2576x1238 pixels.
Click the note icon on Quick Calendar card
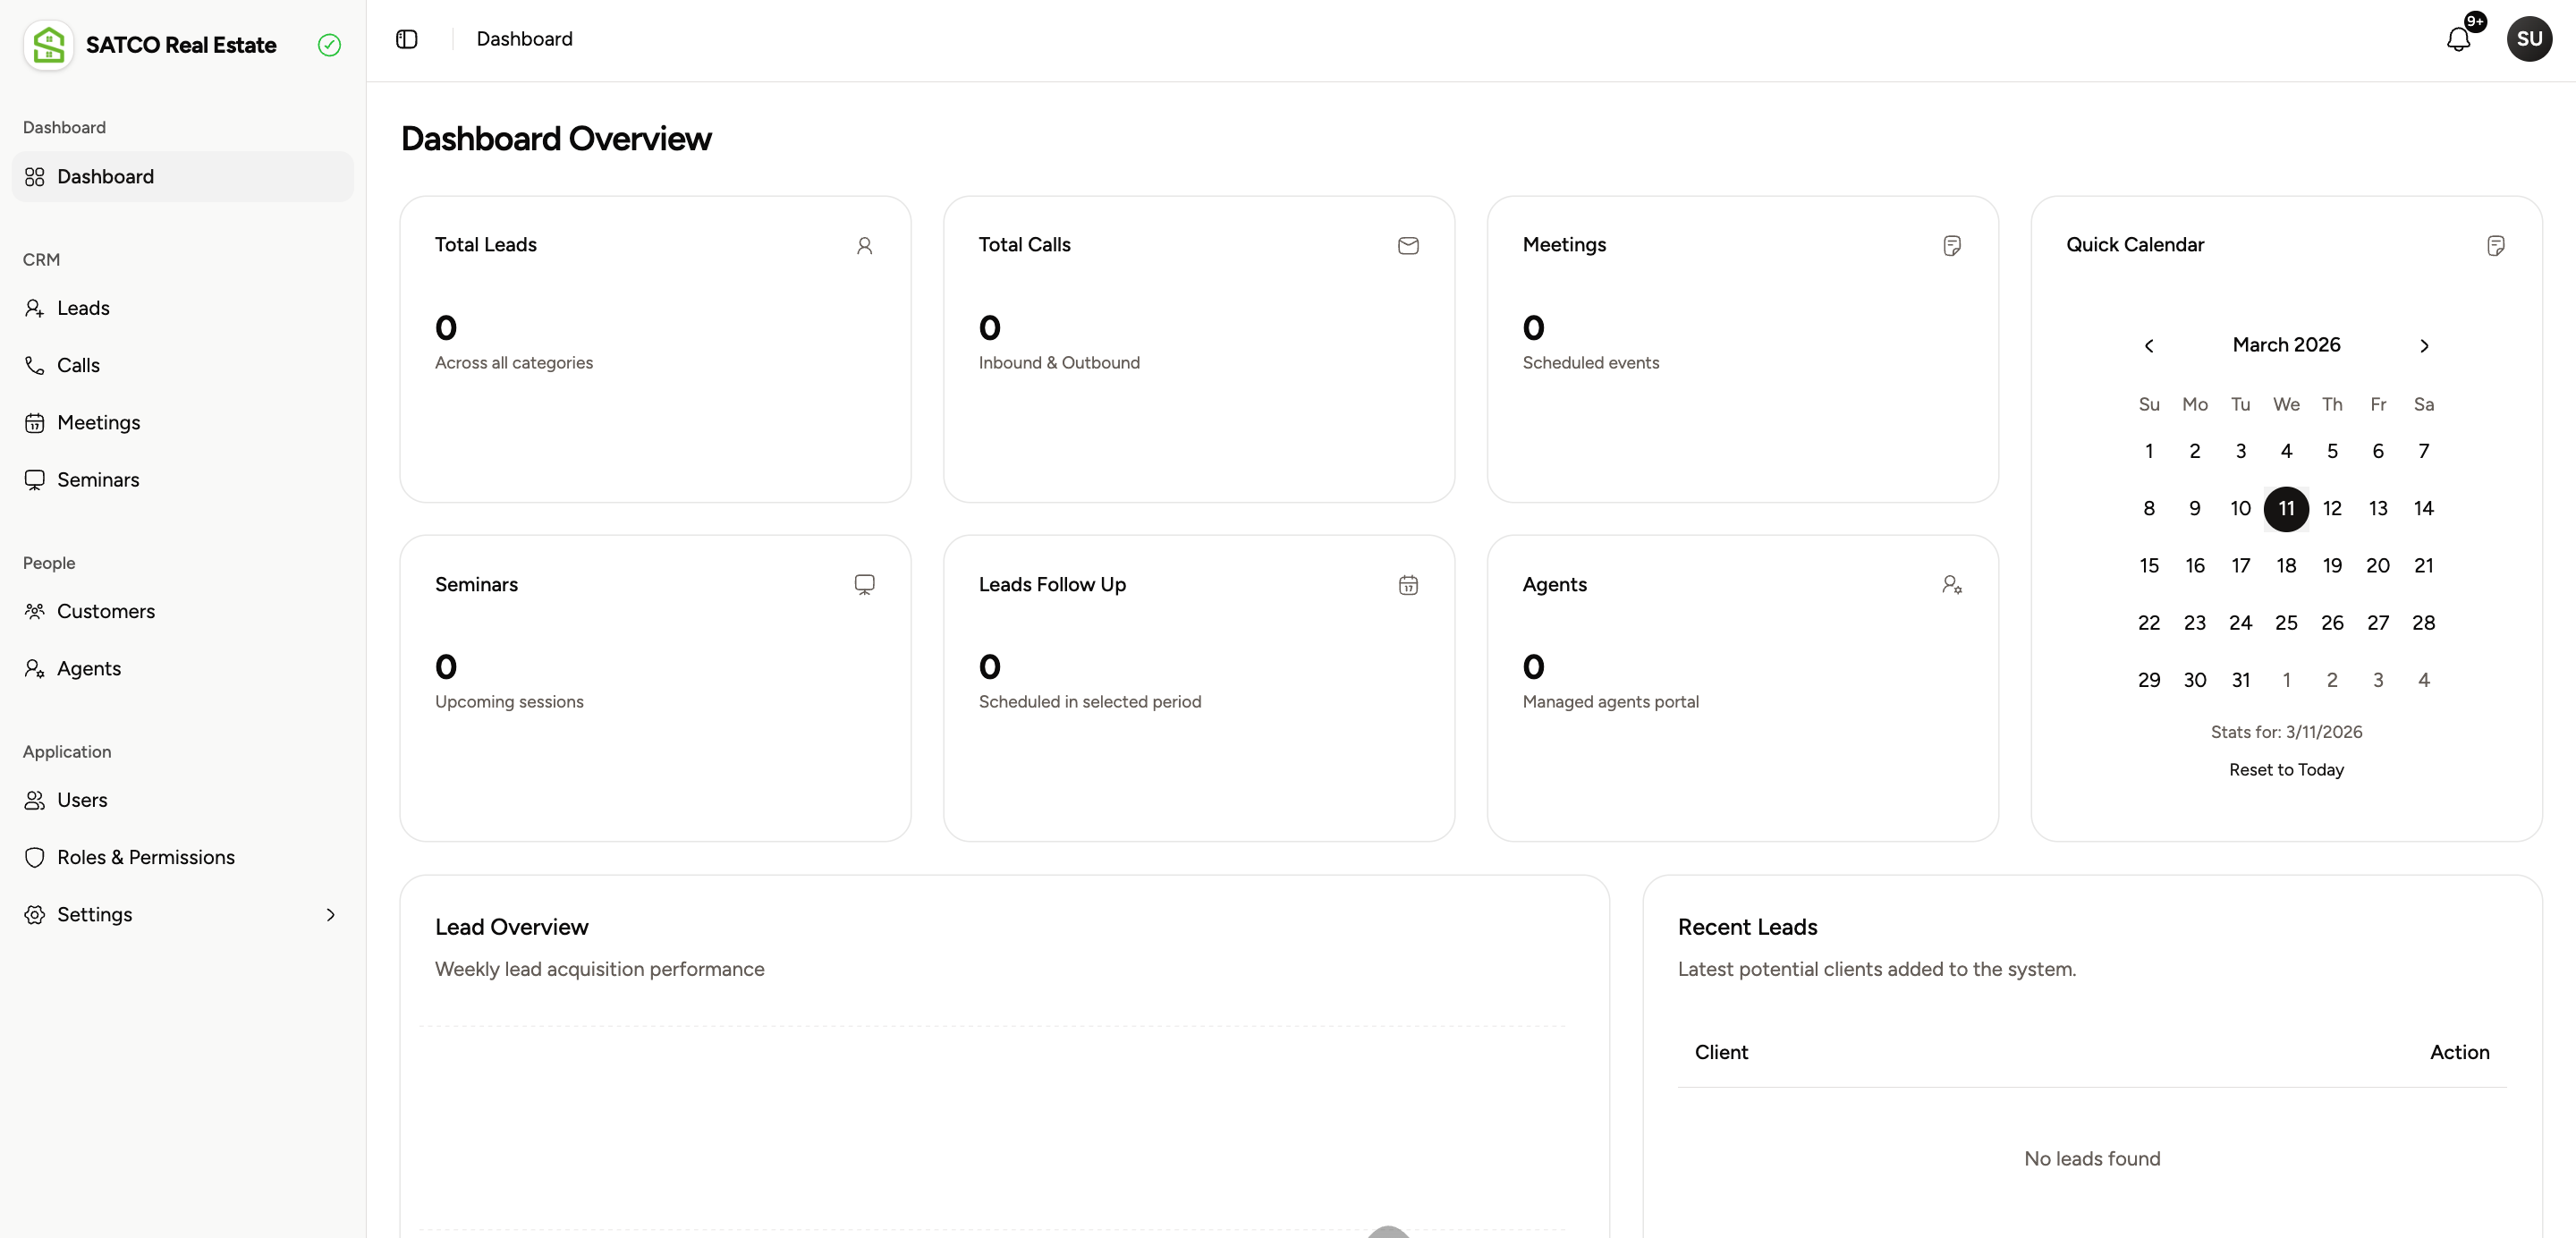click(x=2496, y=245)
